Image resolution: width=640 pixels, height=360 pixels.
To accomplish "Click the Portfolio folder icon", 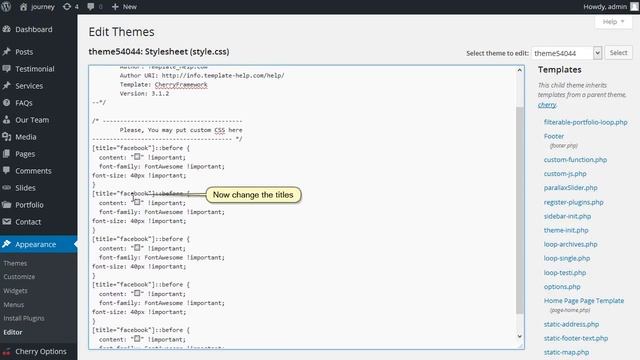I will tap(7, 204).
